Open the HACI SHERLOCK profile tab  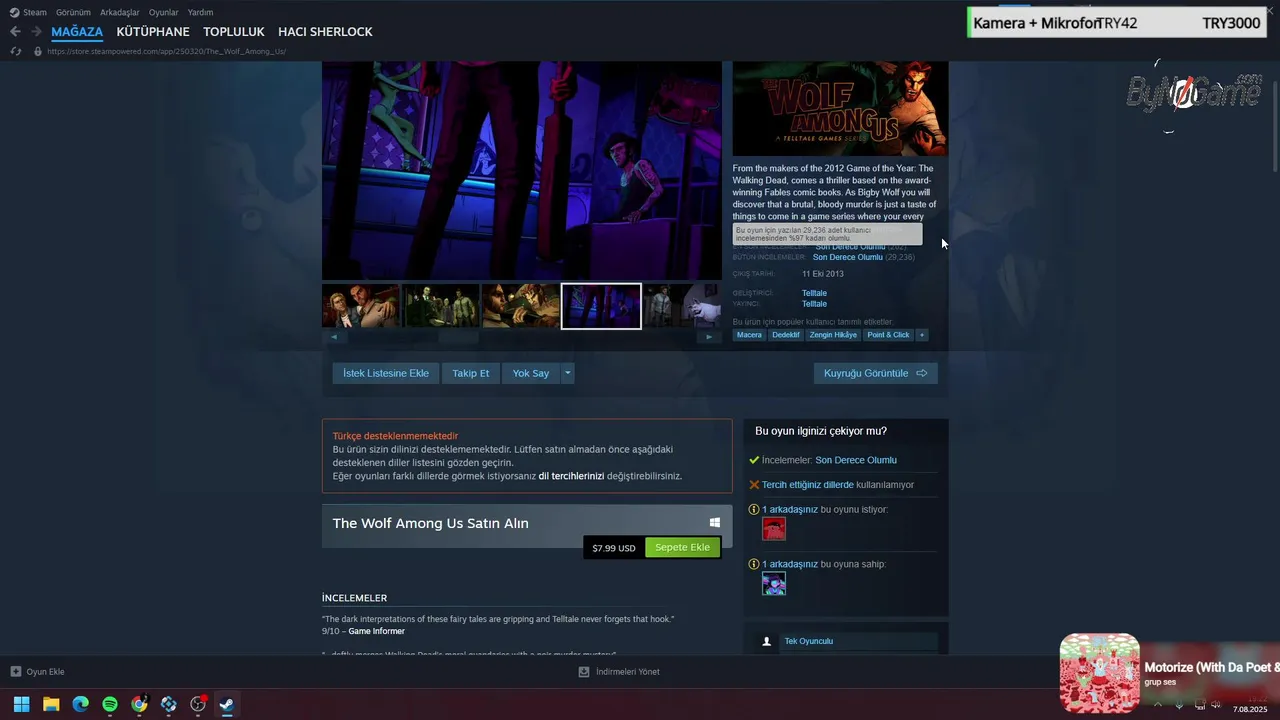tap(325, 32)
